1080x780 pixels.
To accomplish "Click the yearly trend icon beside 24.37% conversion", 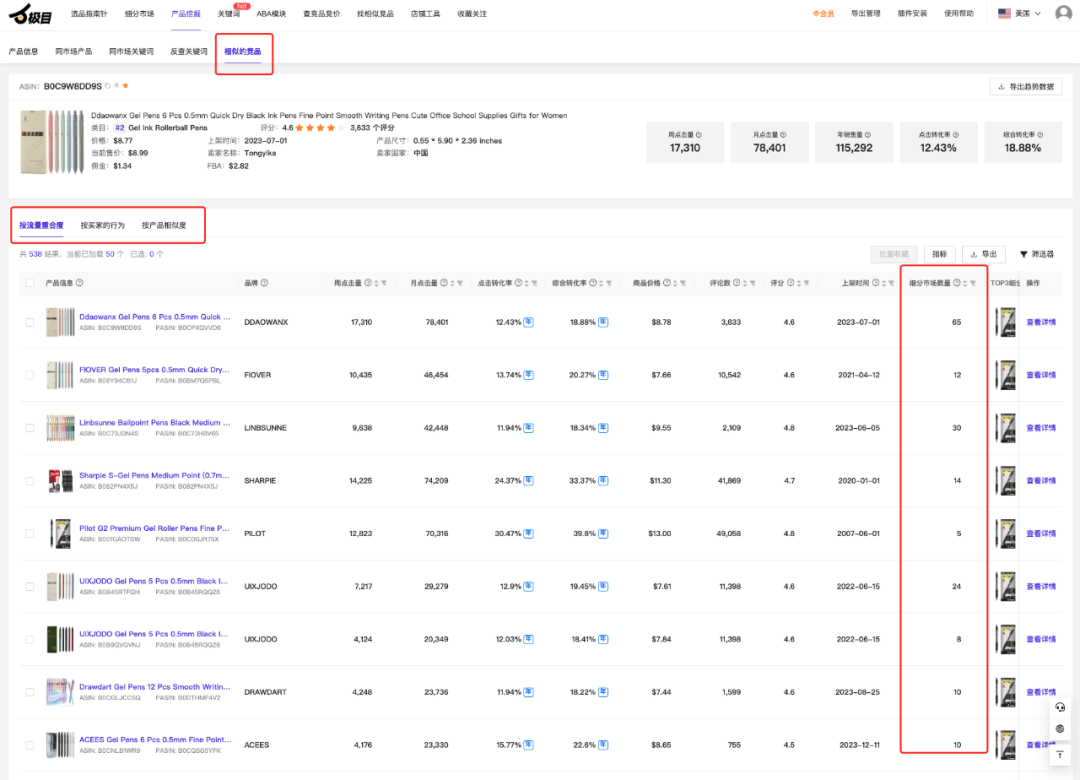I will [x=528, y=480].
